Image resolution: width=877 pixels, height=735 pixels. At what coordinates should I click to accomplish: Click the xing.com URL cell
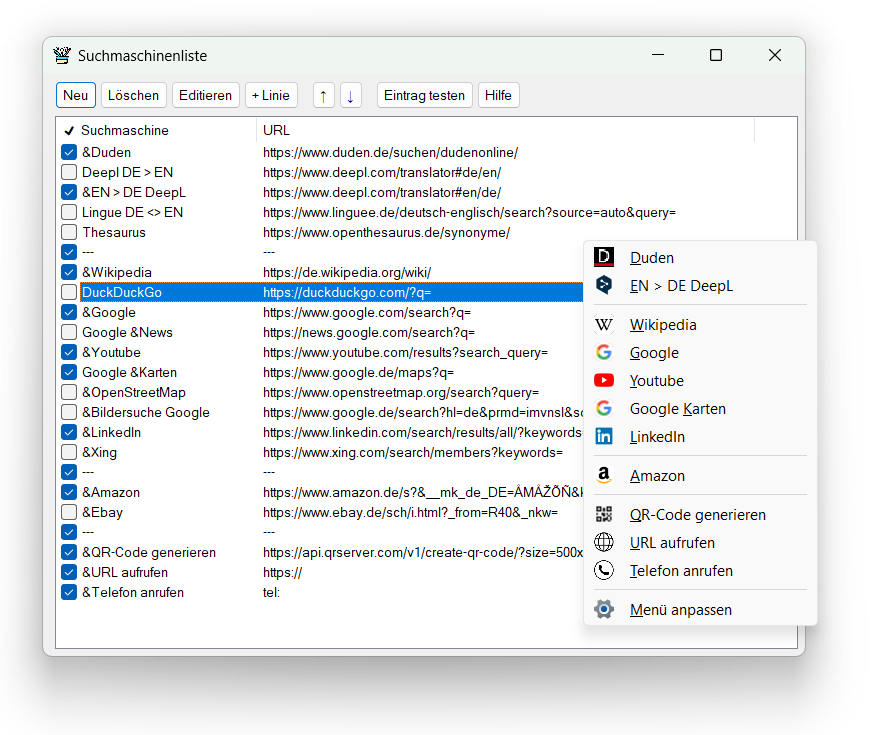tap(413, 453)
